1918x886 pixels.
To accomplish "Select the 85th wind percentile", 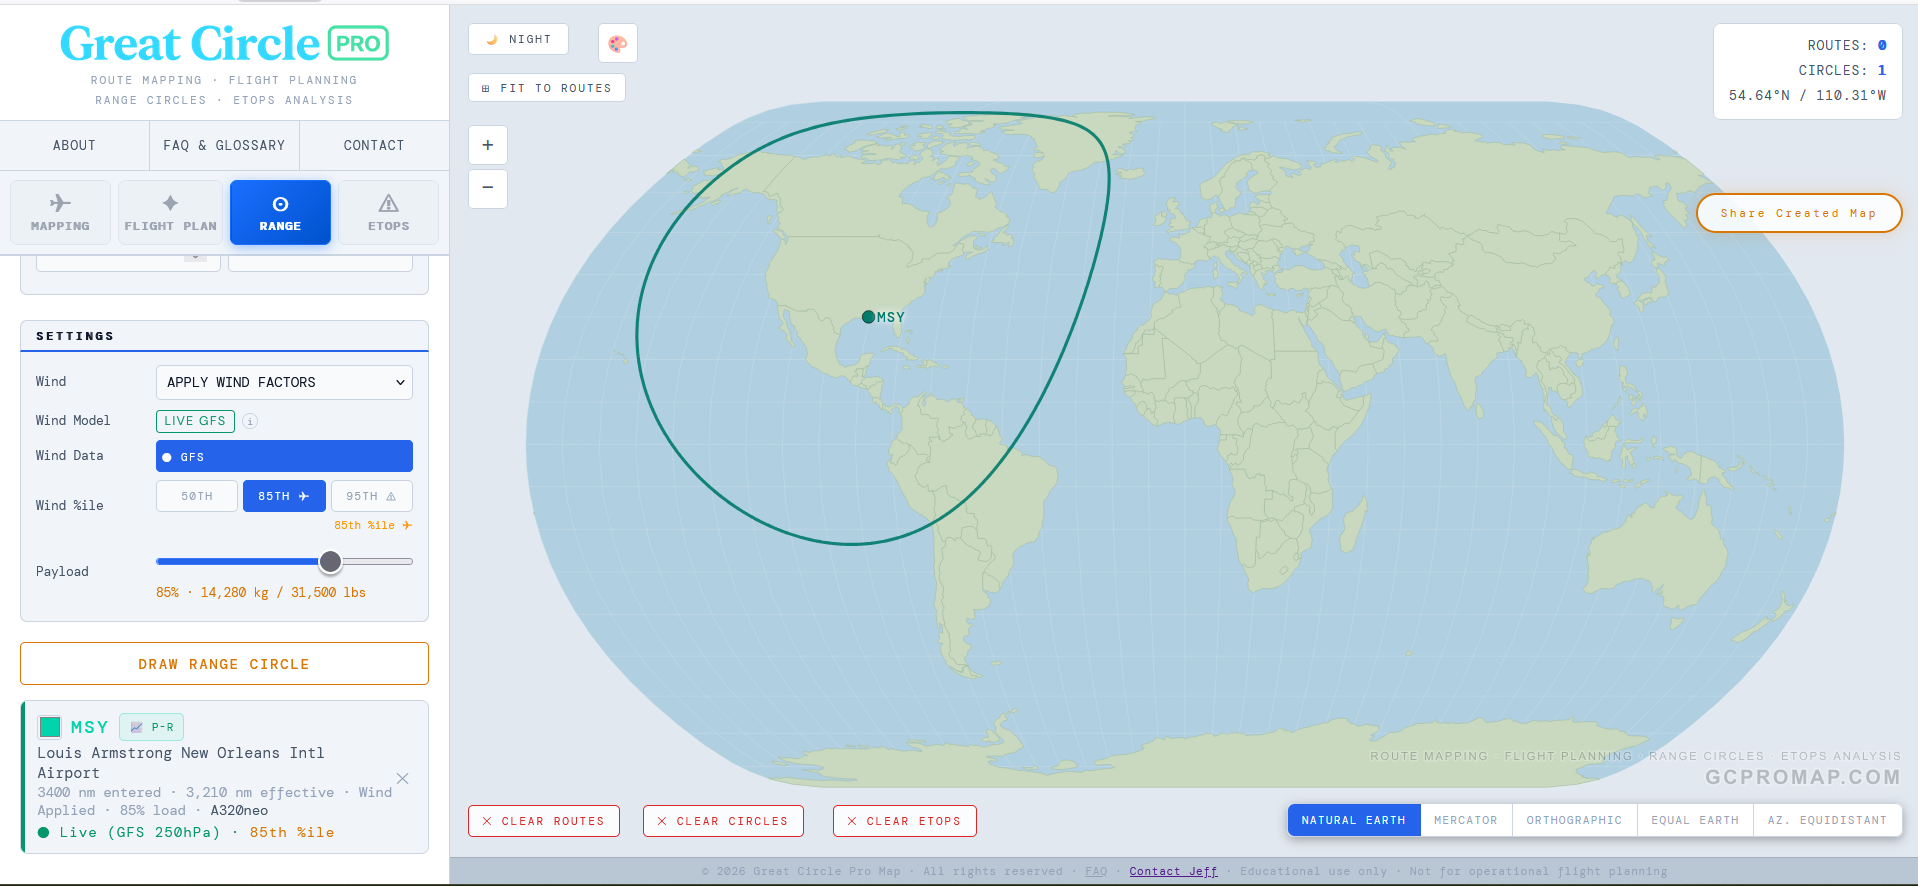I will tap(284, 496).
